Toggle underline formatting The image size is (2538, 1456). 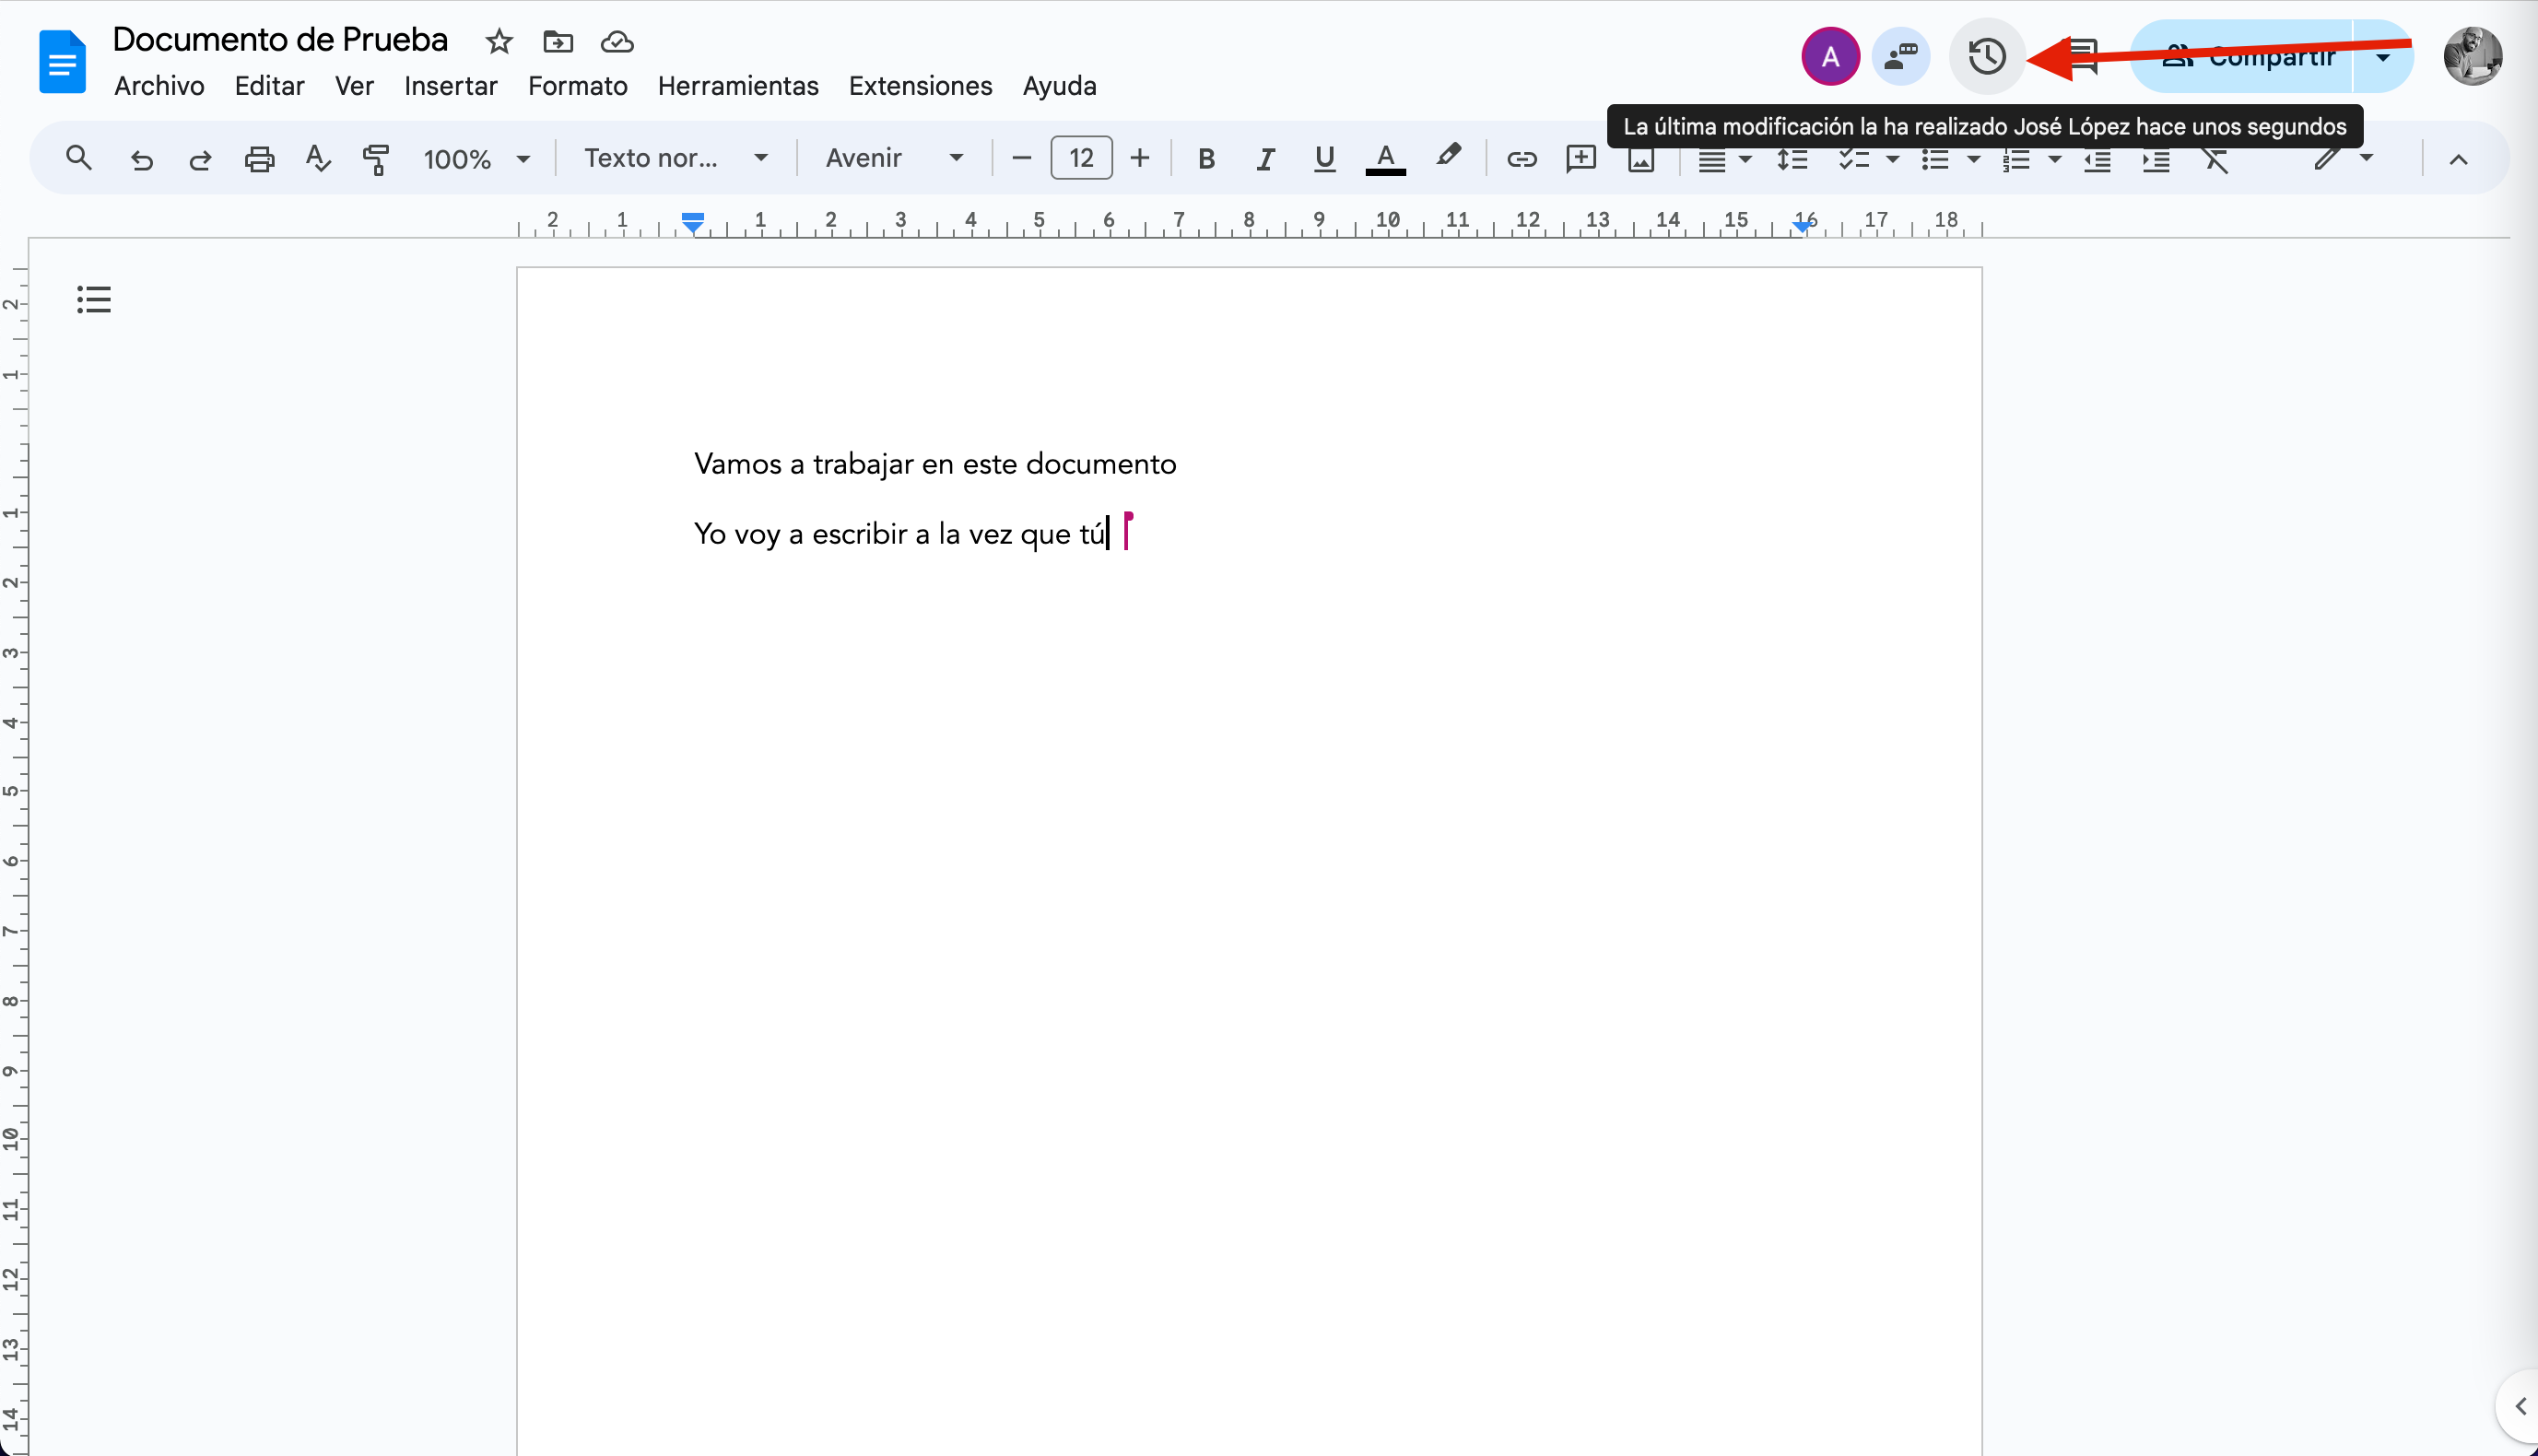(x=1324, y=158)
